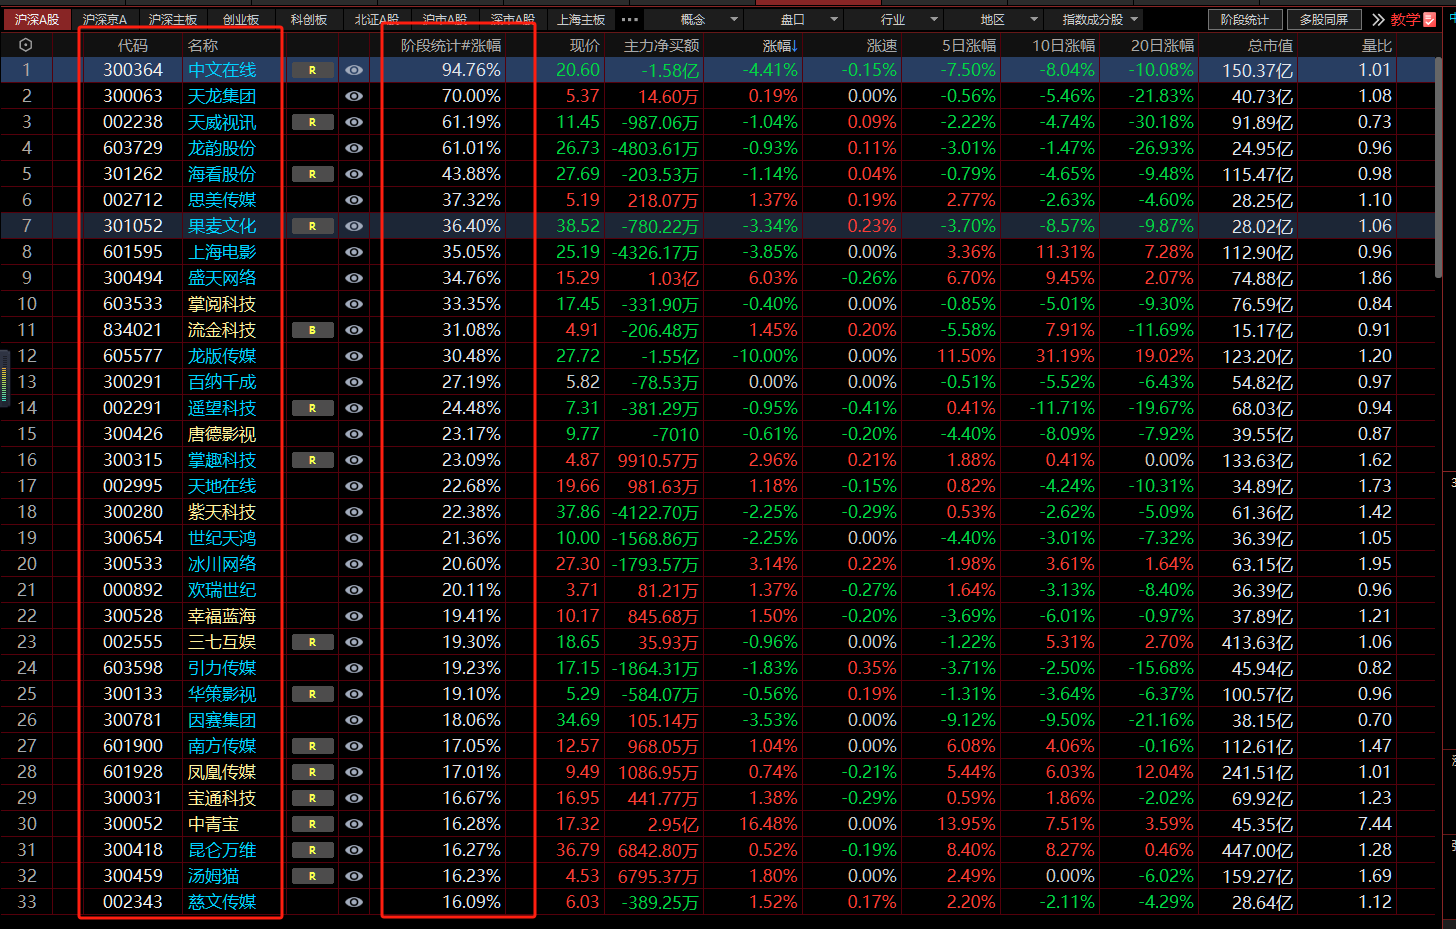Click the B badge for 流金科技
The height and width of the screenshot is (929, 1456).
pyautogui.click(x=313, y=330)
